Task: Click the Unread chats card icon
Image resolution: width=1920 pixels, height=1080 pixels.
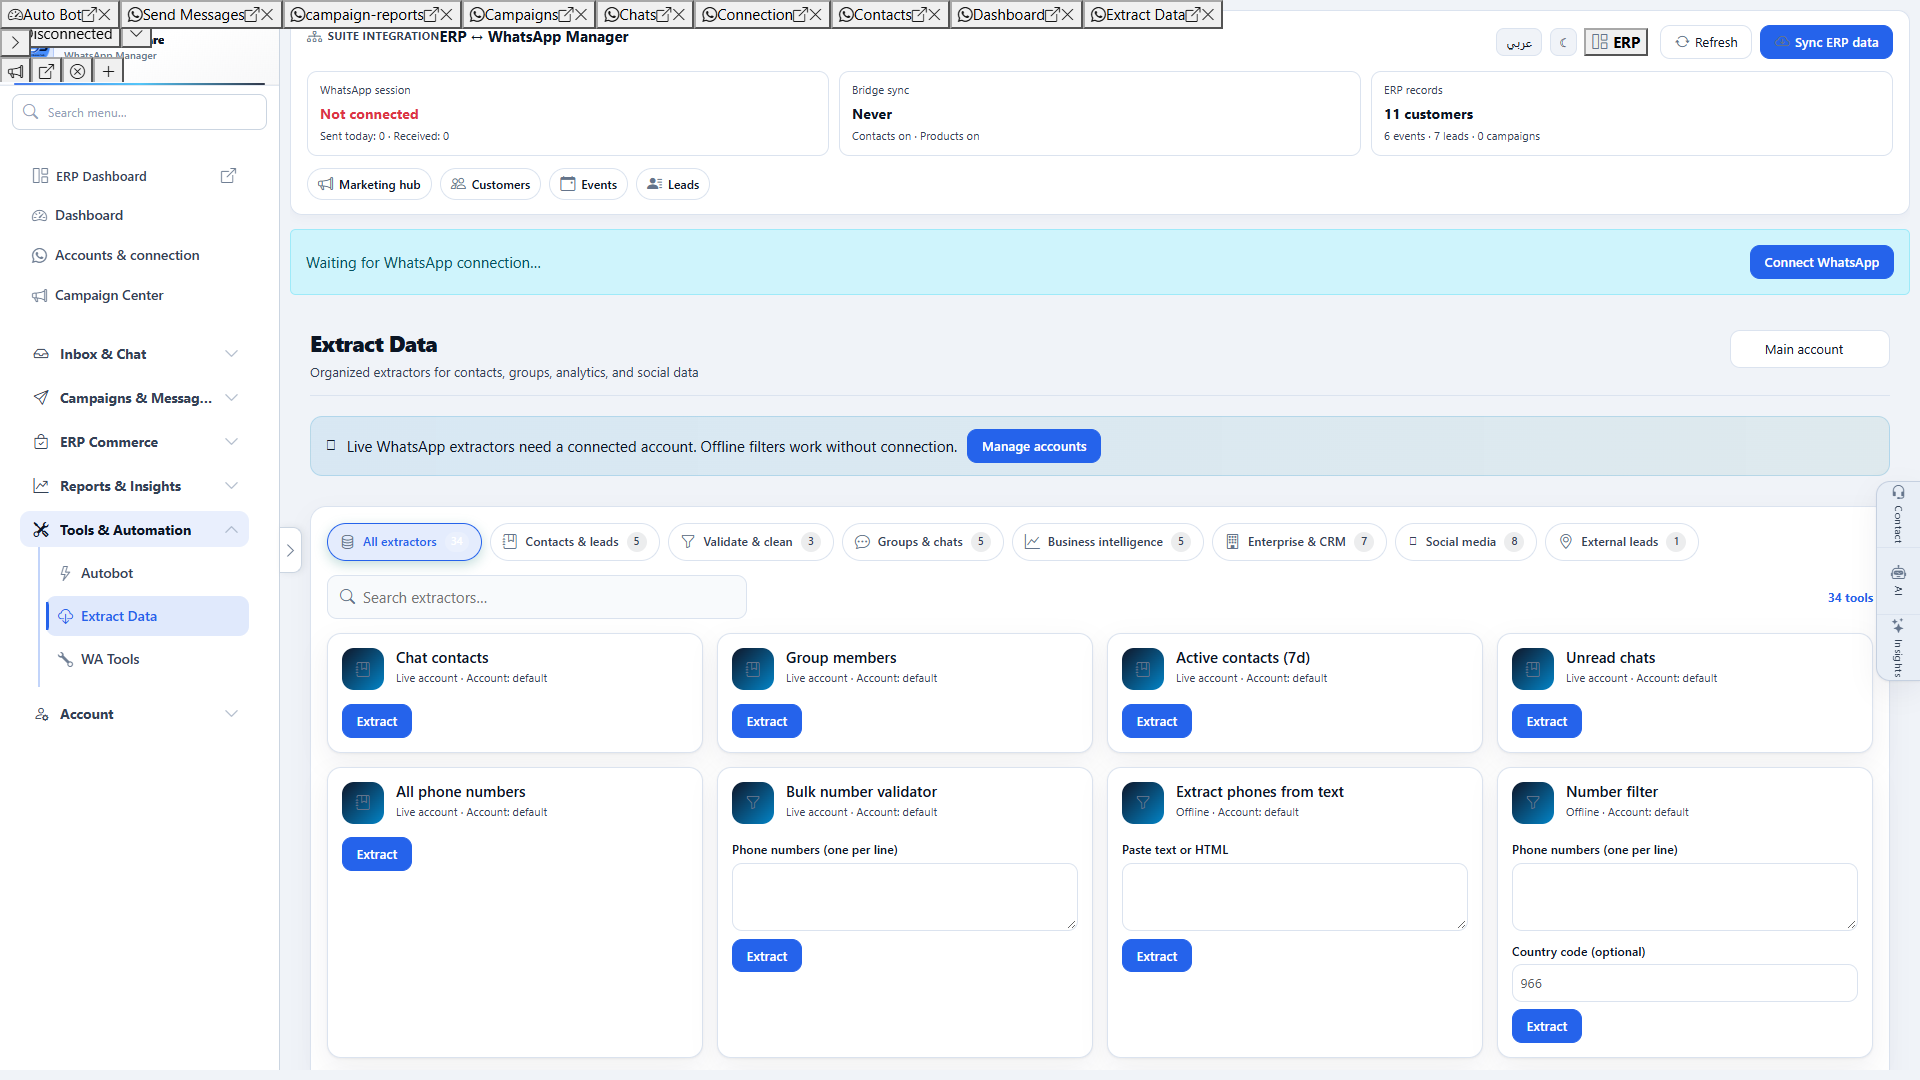Action: tap(1533, 669)
